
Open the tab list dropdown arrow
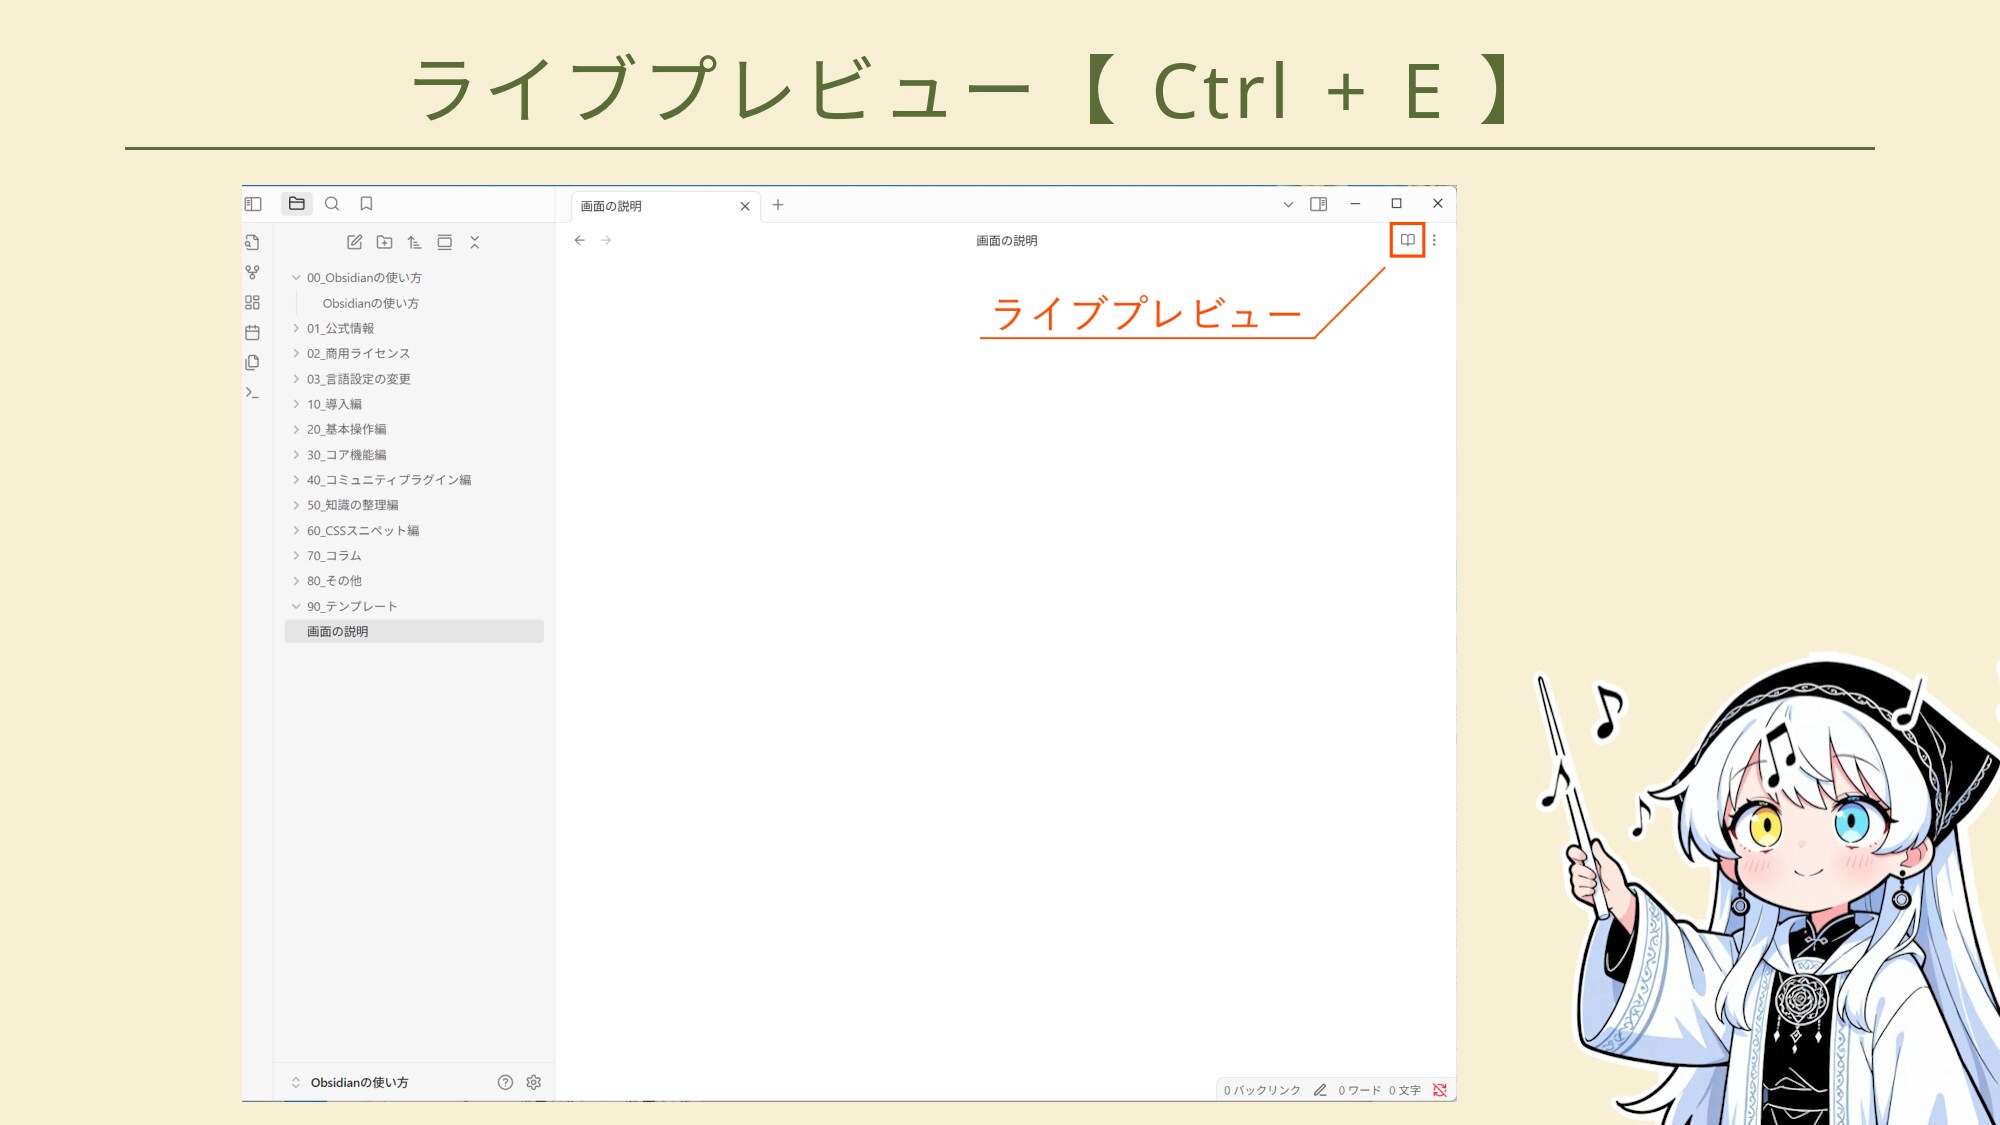(x=1288, y=204)
